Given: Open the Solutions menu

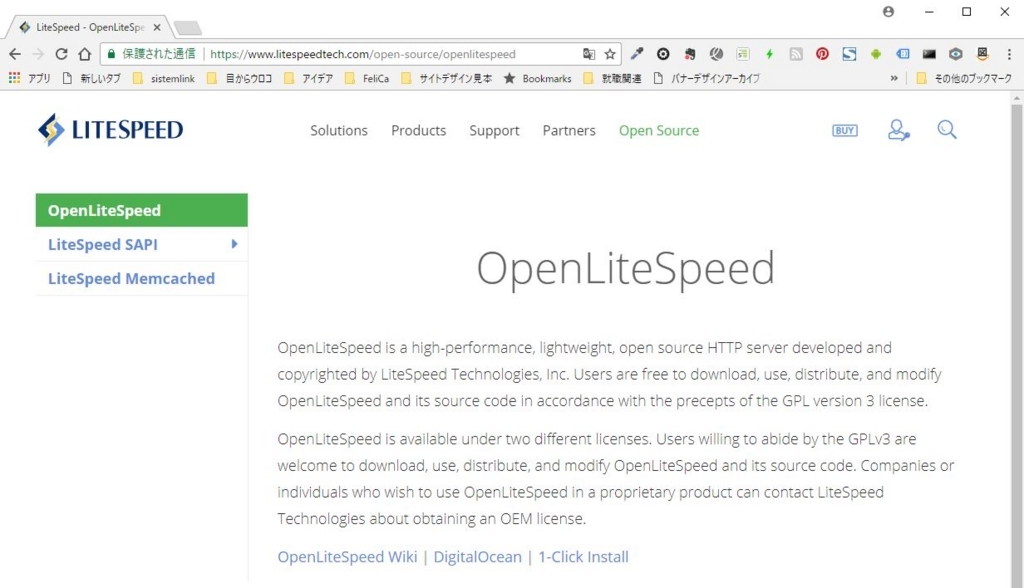Looking at the screenshot, I should coord(339,131).
